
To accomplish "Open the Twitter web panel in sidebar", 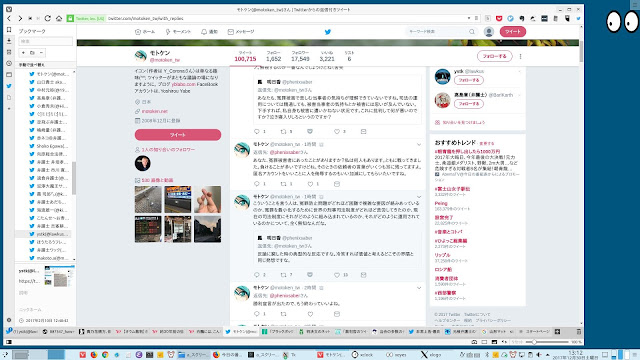I will 9,86.
